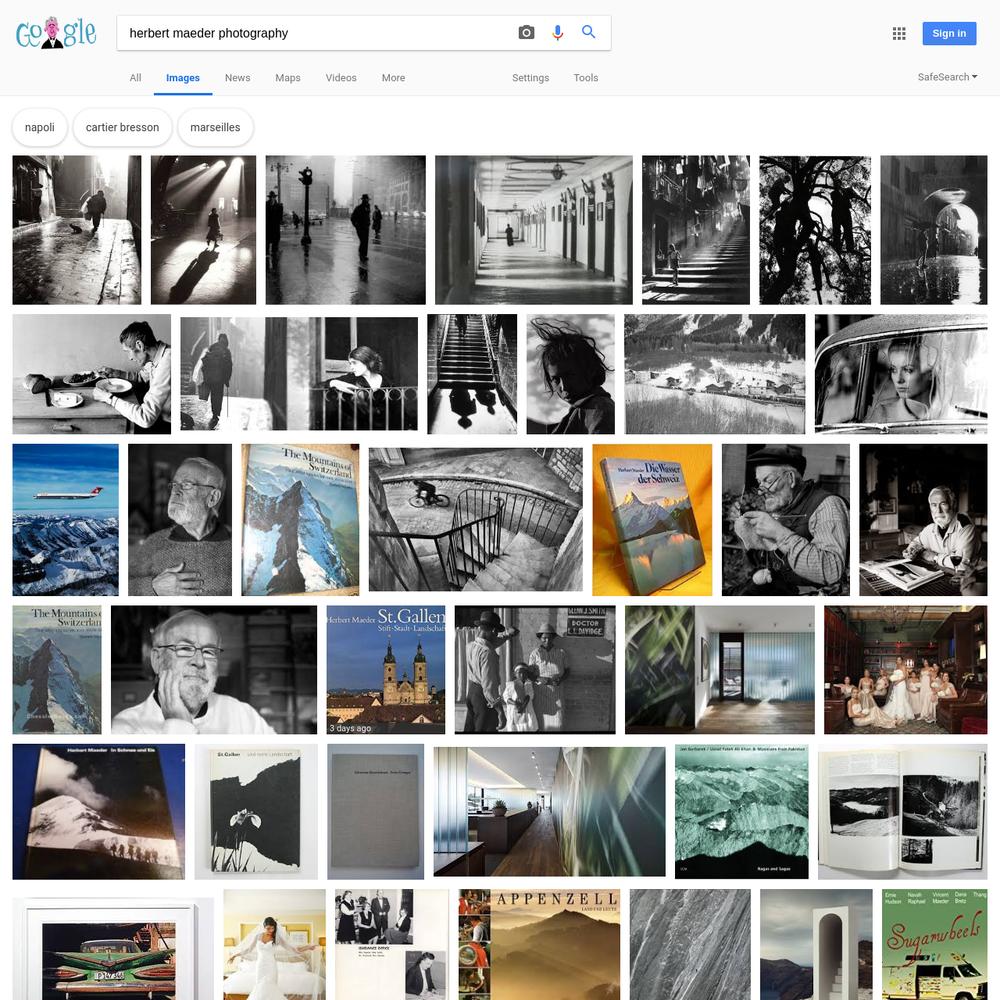Viewport: 1000px width, 1000px height.
Task: Click the microphone voice search icon
Action: (x=557, y=33)
